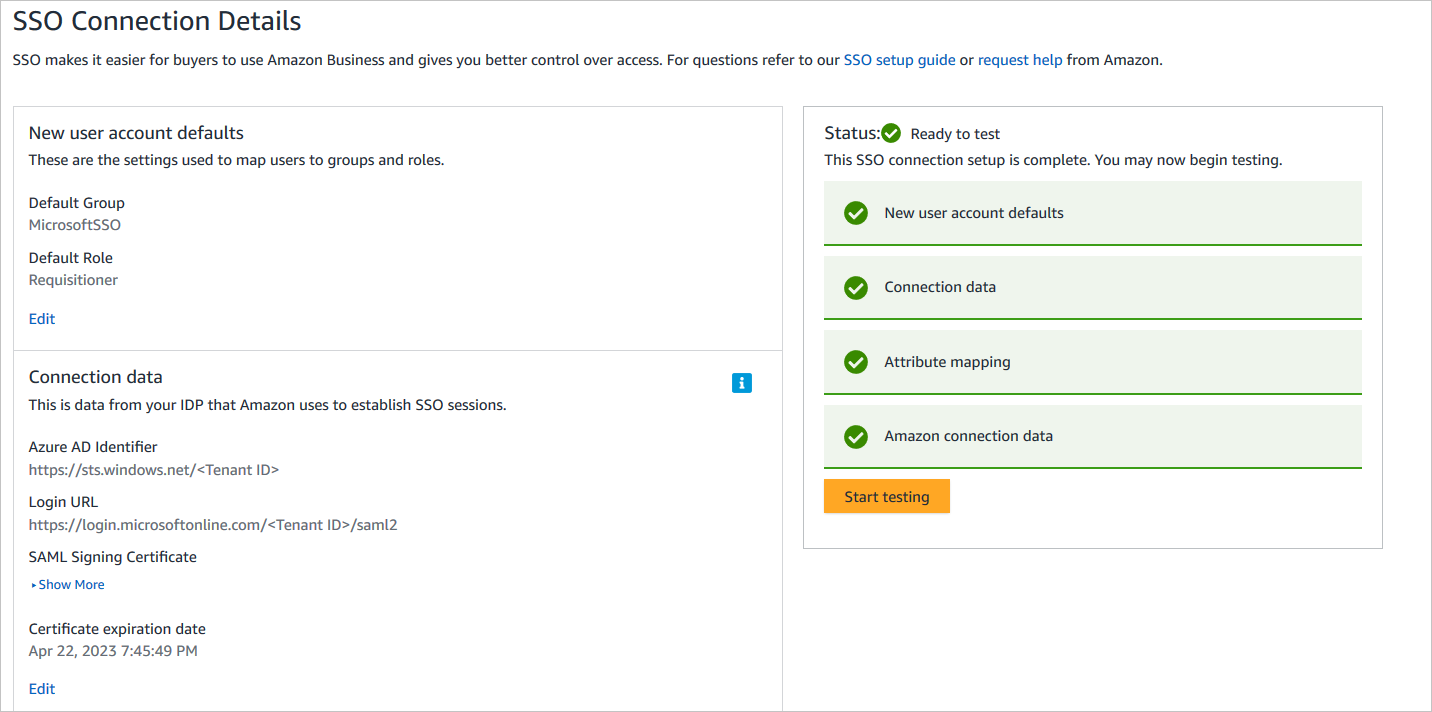The width and height of the screenshot is (1432, 712).
Task: Click the Login URL label
Action: [x=63, y=502]
